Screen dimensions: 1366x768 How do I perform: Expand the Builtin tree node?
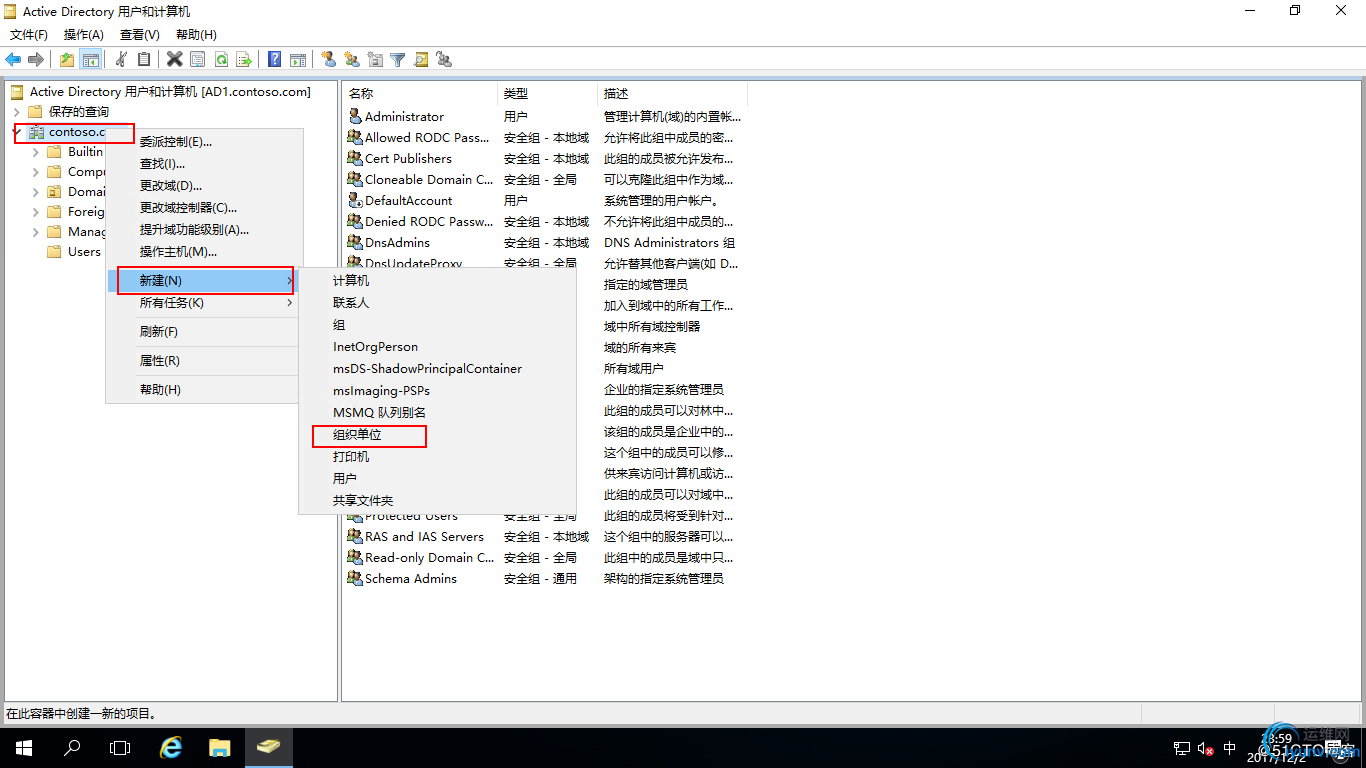click(x=36, y=152)
